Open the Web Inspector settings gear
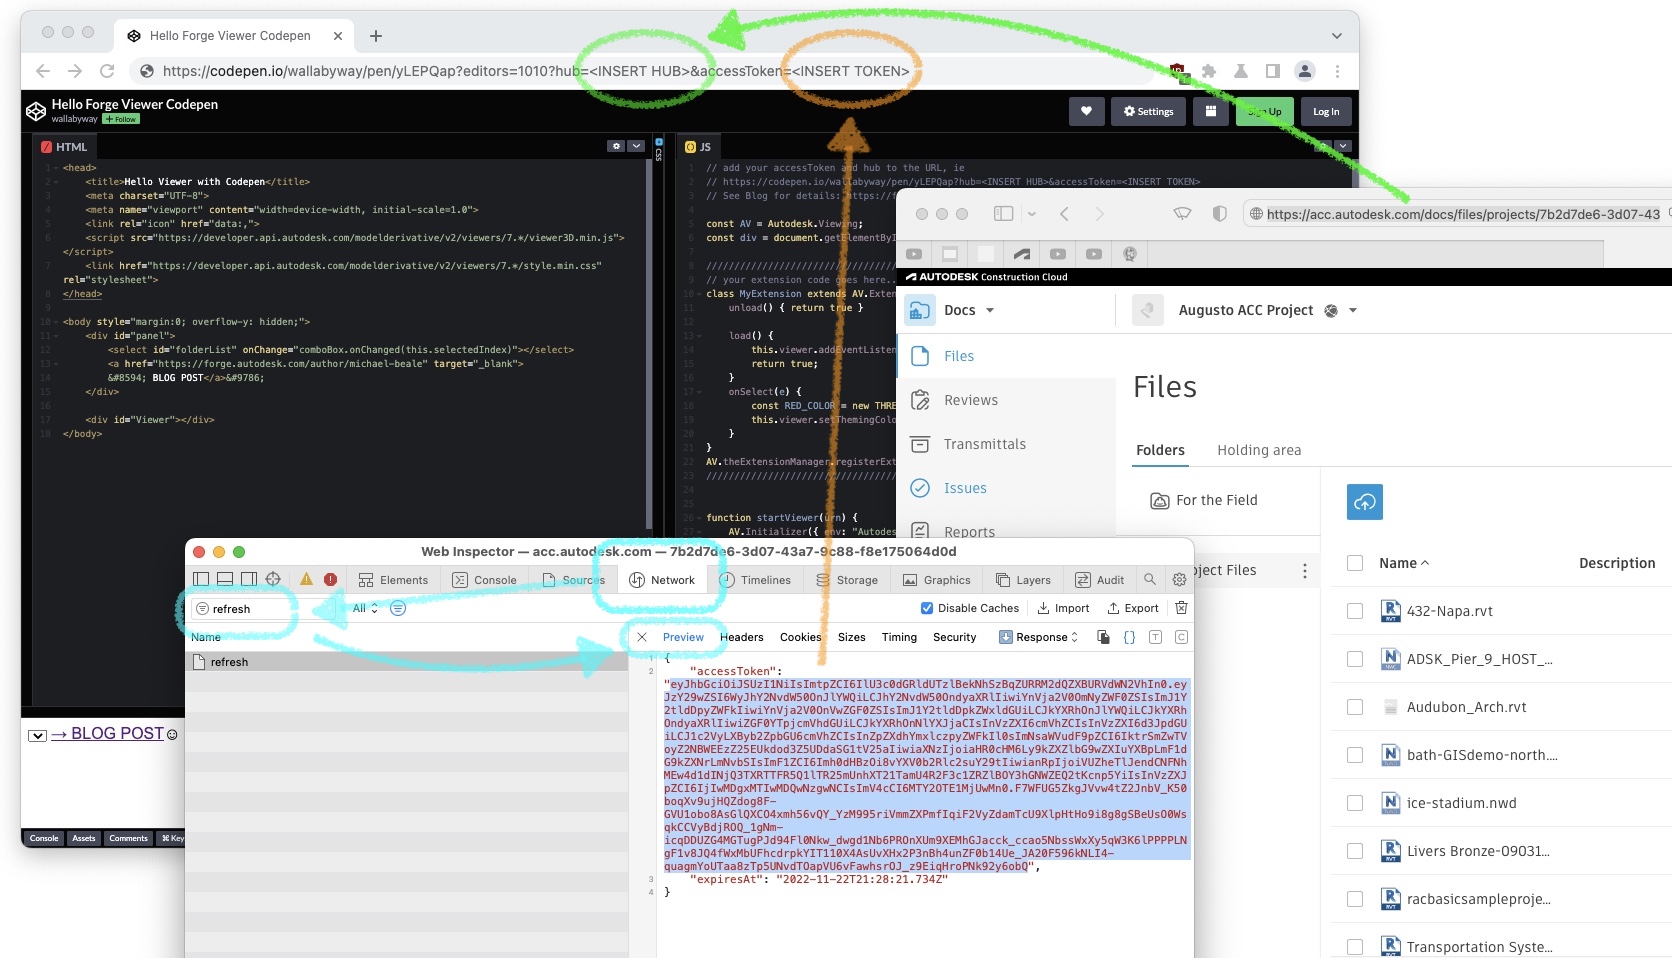Viewport: 1672px width, 958px height. (1179, 579)
